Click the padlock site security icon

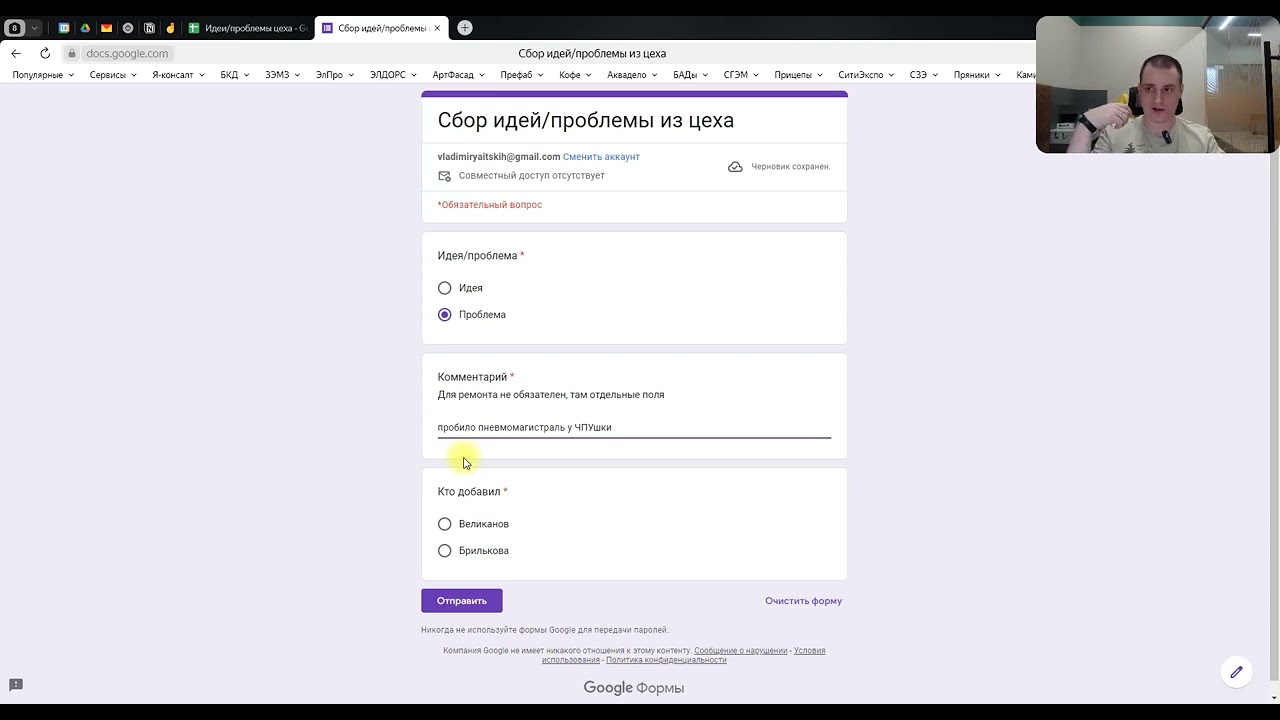tap(72, 53)
